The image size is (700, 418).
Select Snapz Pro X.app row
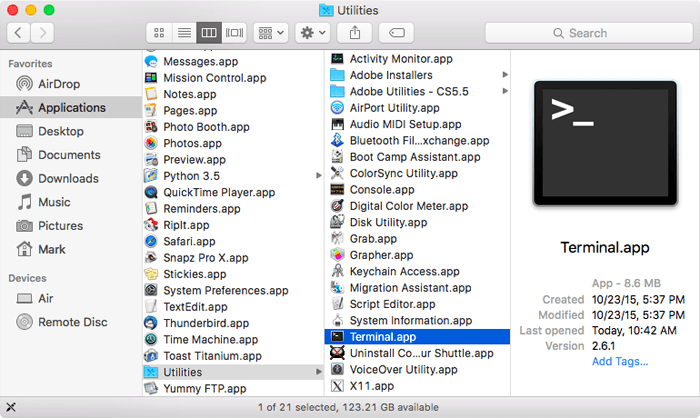pos(233,258)
